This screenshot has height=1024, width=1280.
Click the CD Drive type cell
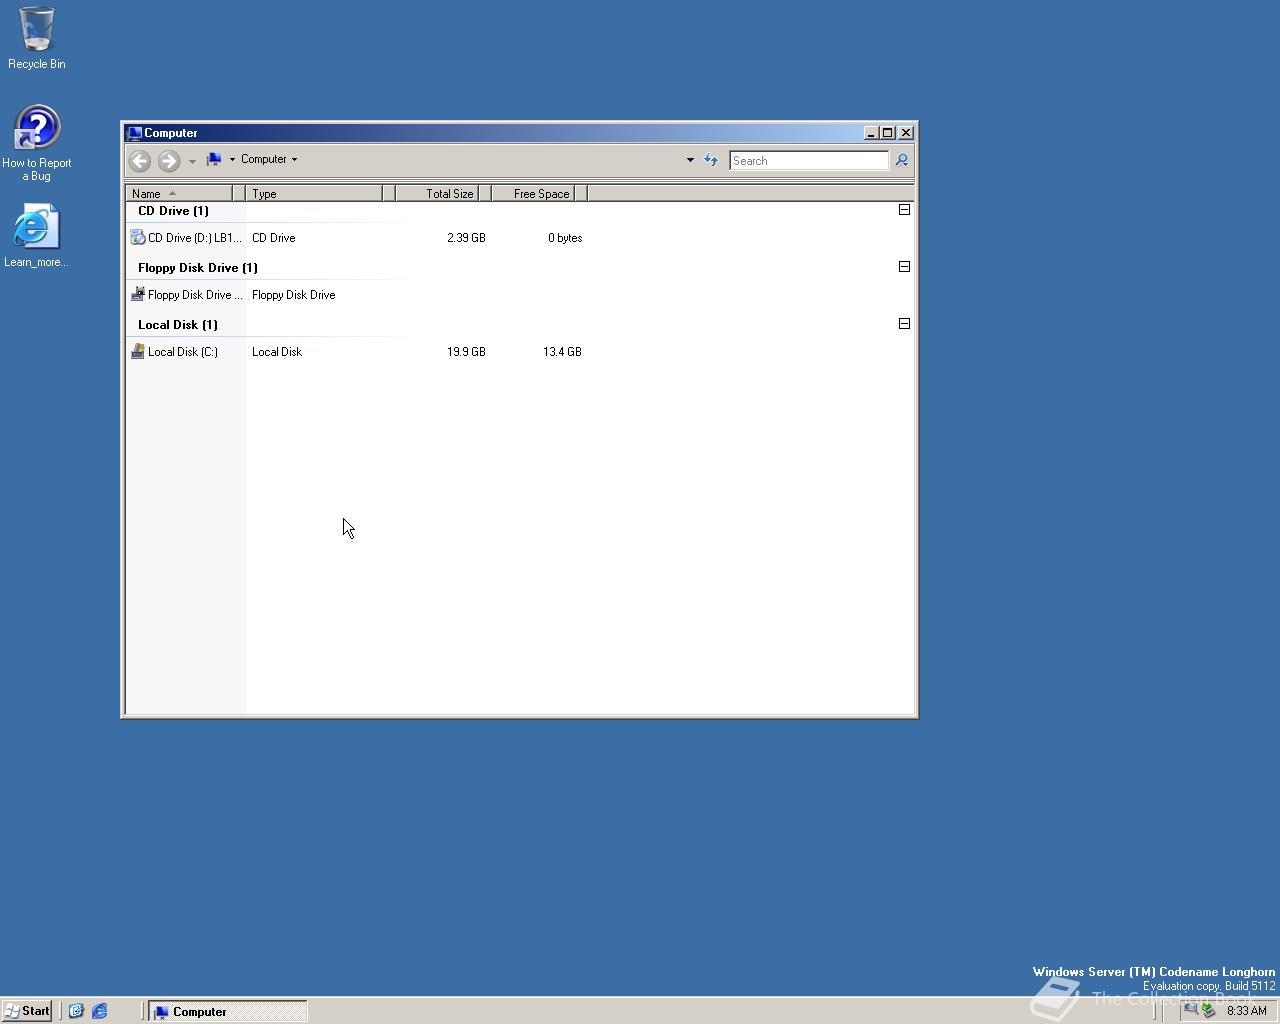click(x=274, y=238)
